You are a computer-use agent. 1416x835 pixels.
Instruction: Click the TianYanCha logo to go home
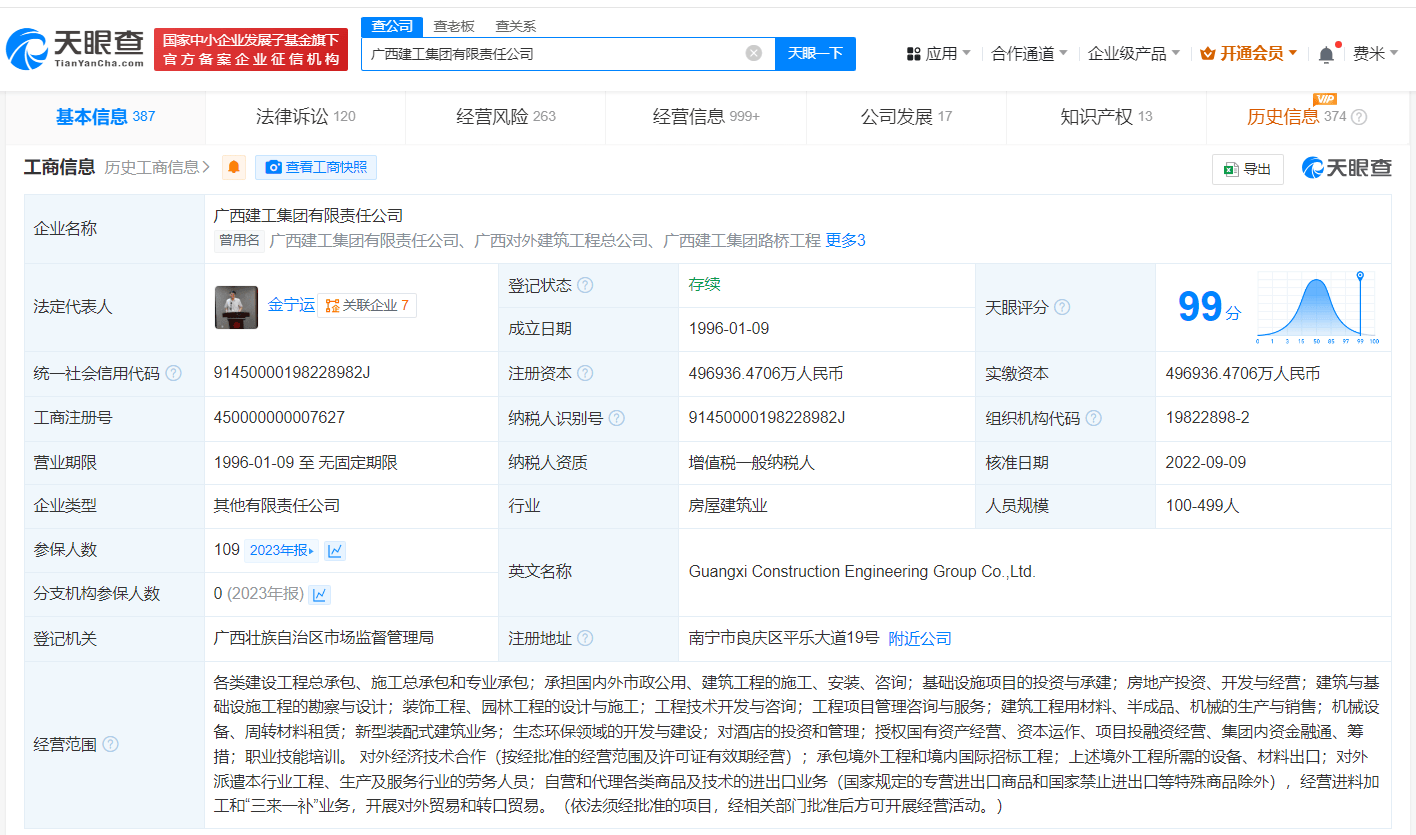click(x=75, y=48)
